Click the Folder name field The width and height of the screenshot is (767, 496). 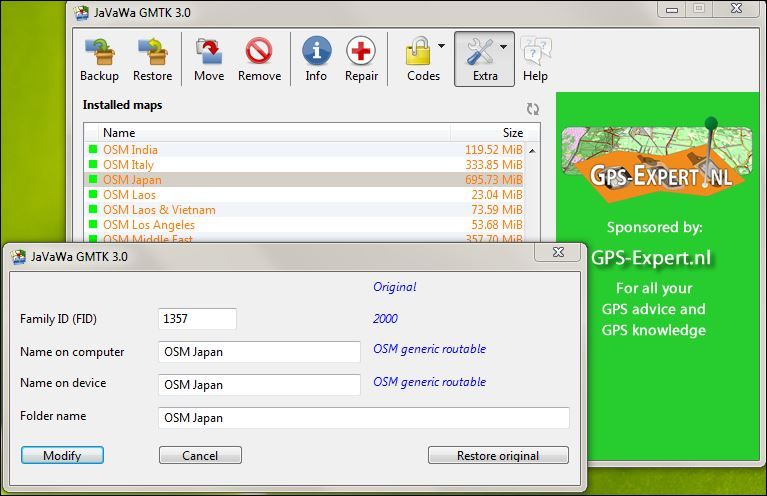pos(364,418)
